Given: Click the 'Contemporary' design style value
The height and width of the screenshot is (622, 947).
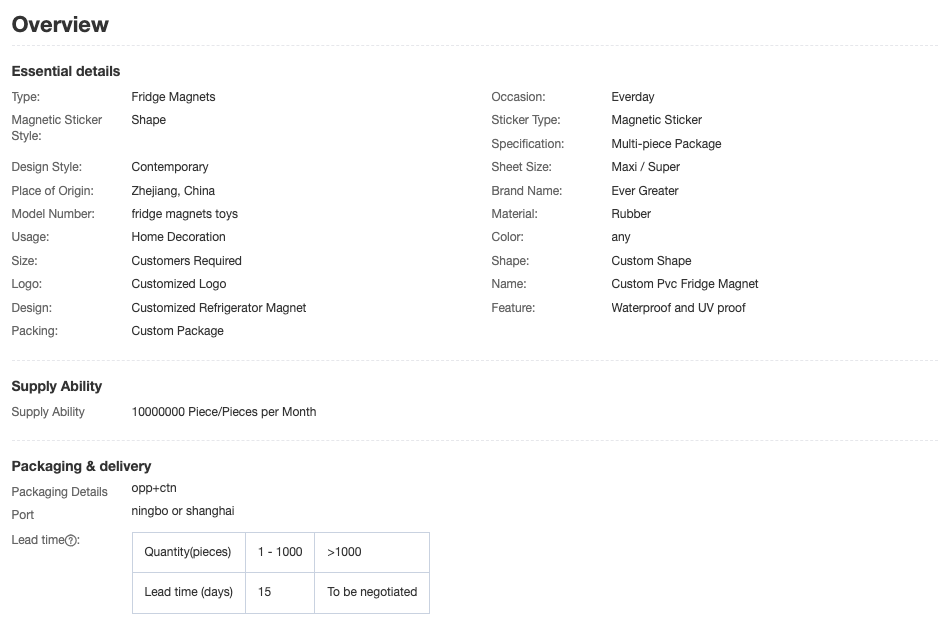Looking at the screenshot, I should click(x=170, y=167).
